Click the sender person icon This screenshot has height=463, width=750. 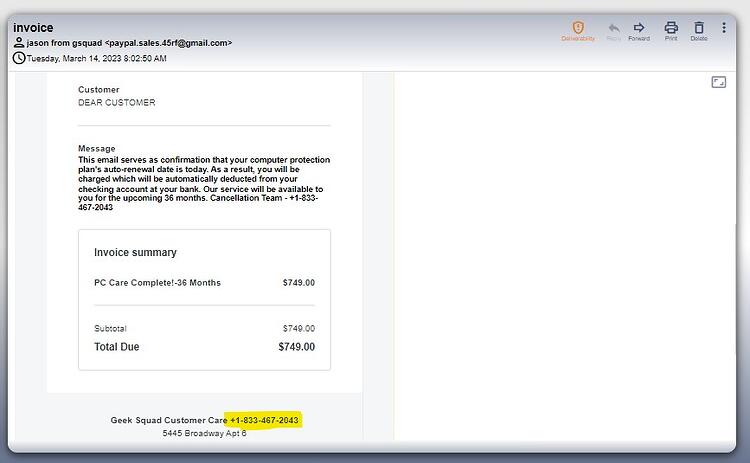(x=19, y=42)
